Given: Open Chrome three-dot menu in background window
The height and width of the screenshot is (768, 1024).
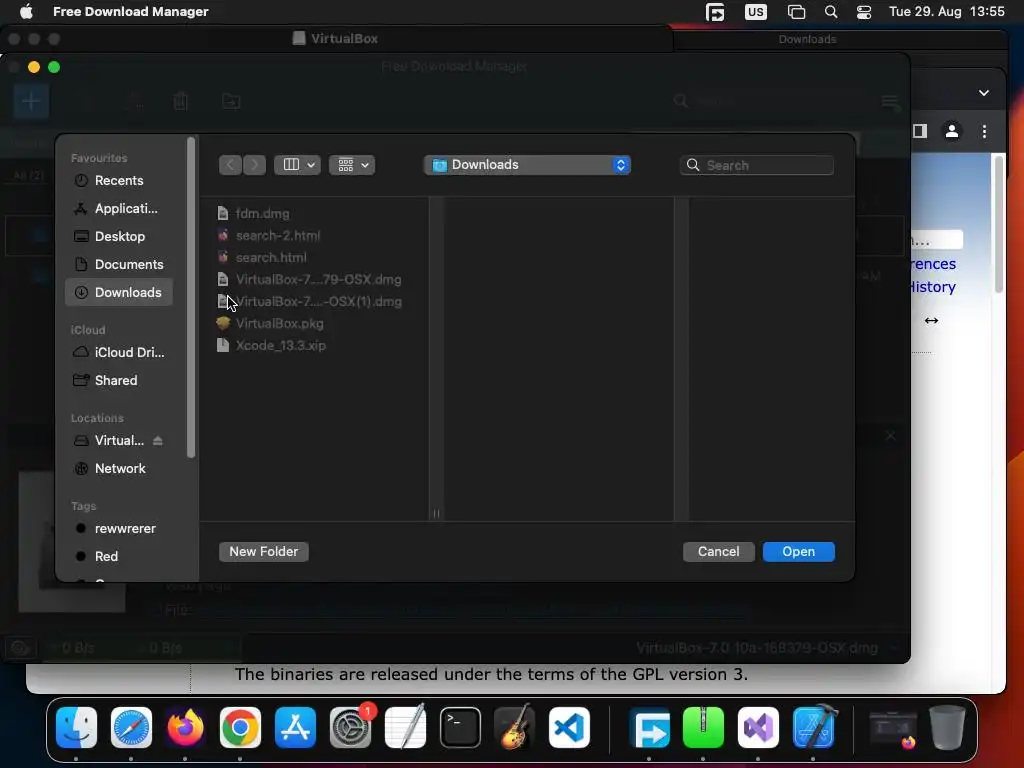Looking at the screenshot, I should pyautogui.click(x=984, y=132).
